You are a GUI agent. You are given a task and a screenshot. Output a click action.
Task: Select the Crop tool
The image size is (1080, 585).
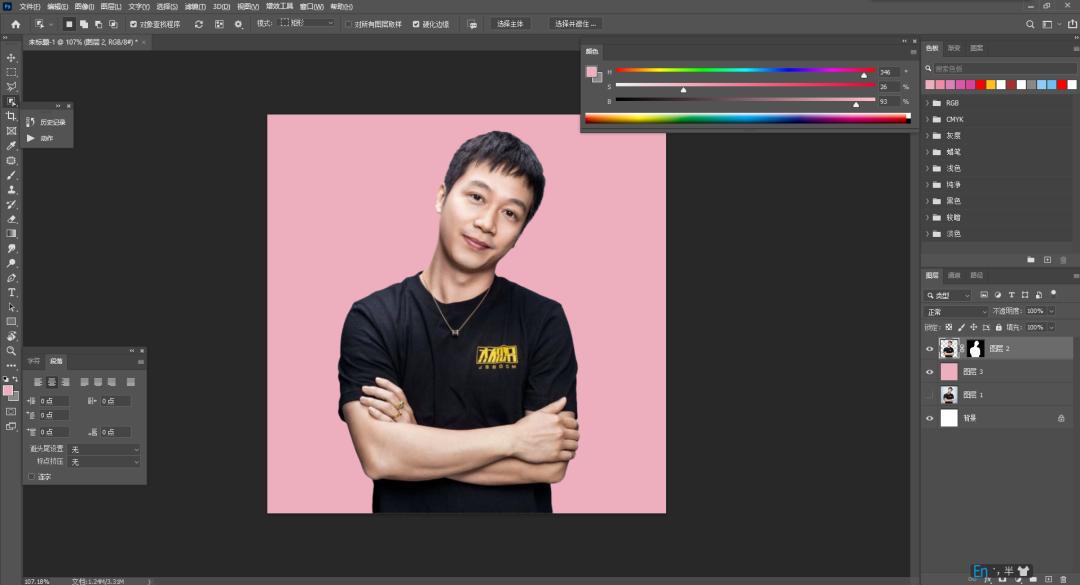coord(11,116)
